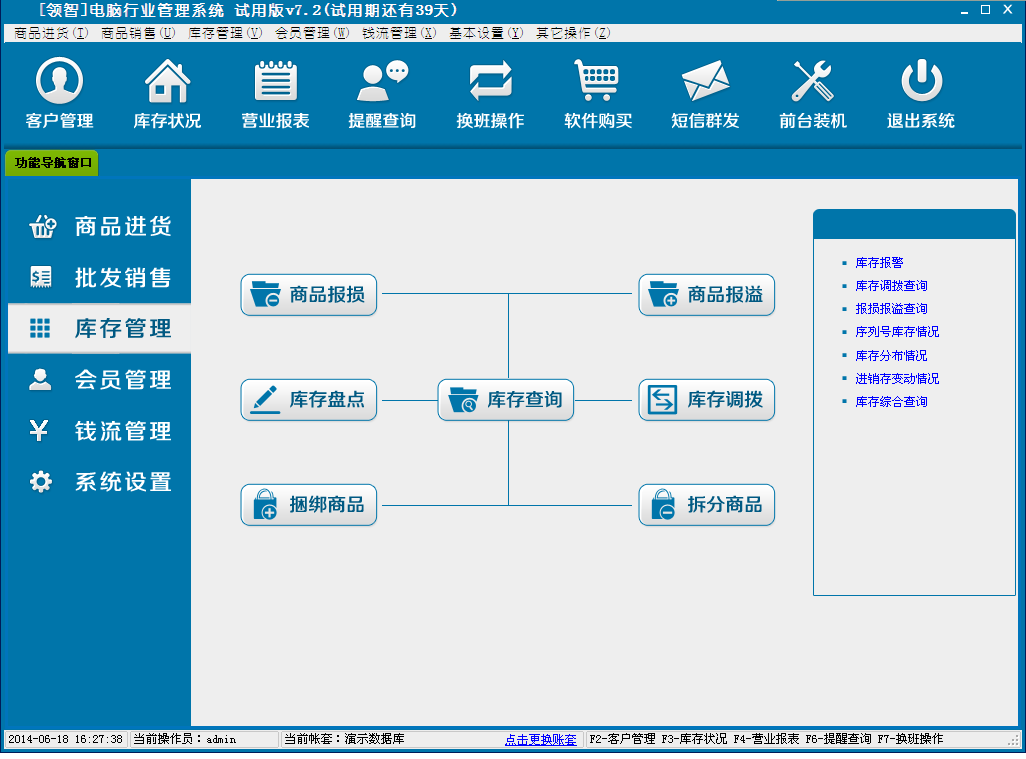Open 库存综合查询 link in right panel
This screenshot has width=1026, height=759.
[891, 402]
